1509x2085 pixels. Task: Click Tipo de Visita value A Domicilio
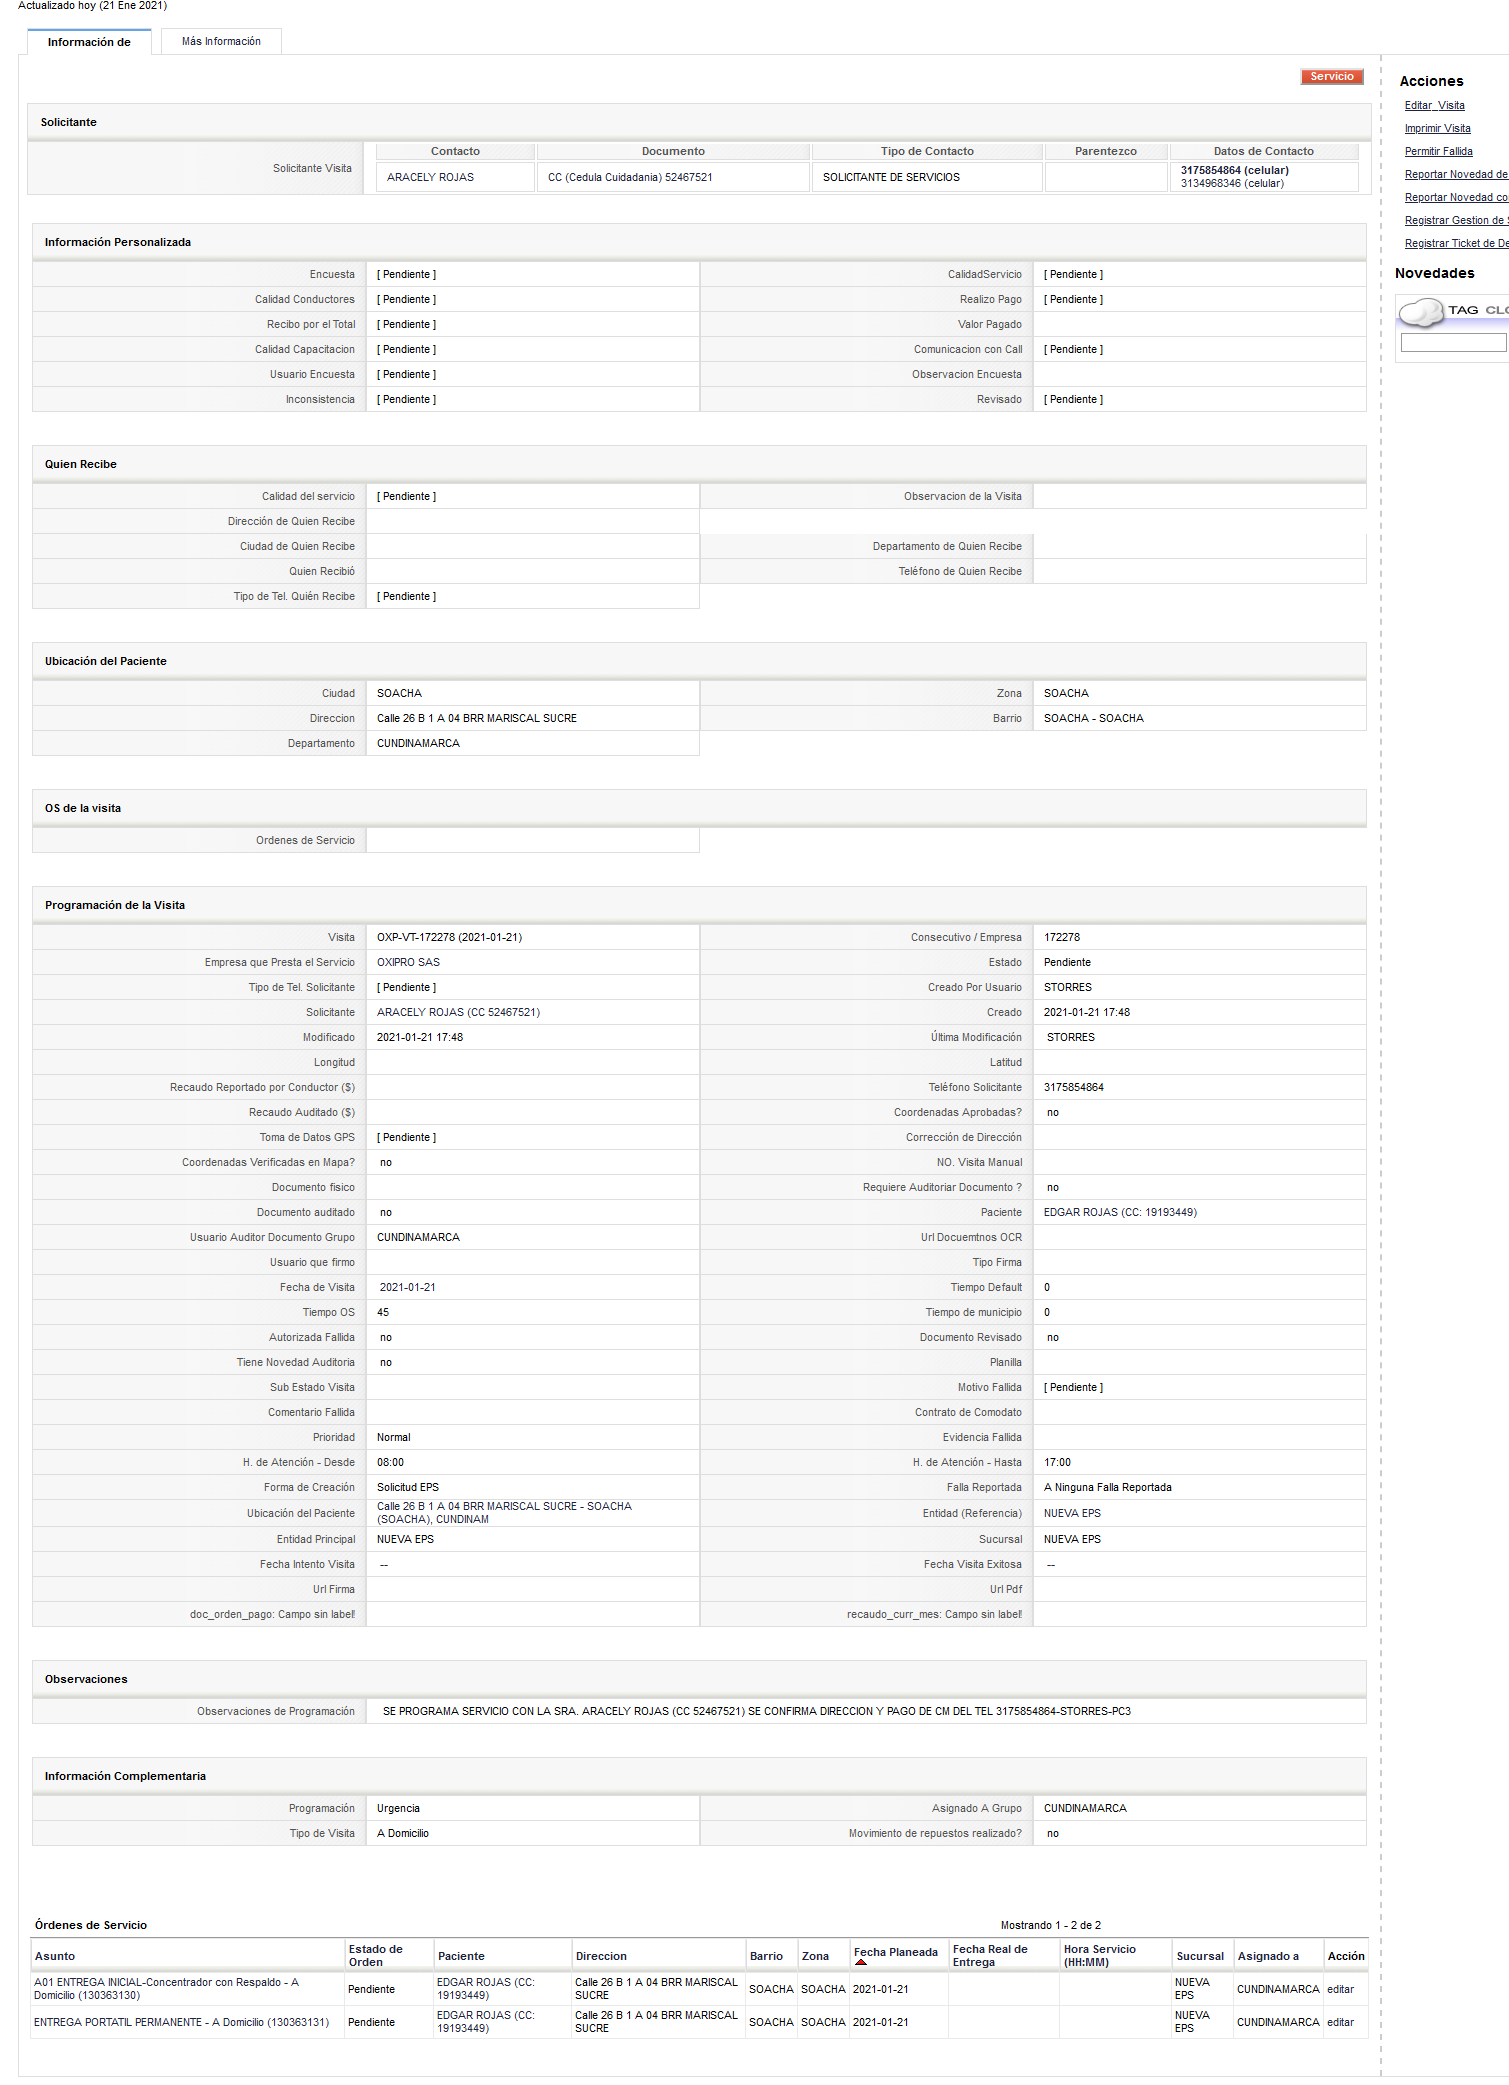402,1833
